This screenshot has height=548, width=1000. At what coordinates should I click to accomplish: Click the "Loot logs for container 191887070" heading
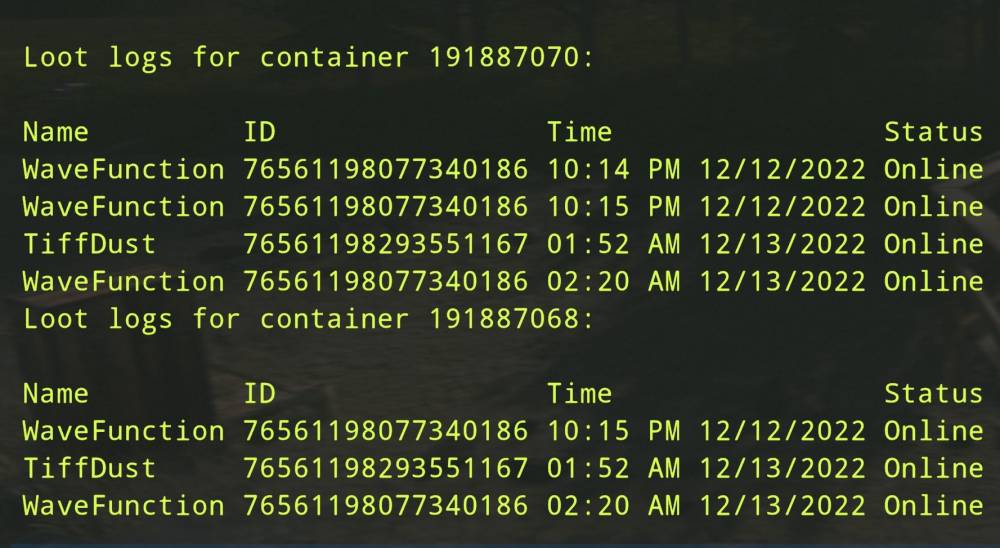(x=308, y=57)
